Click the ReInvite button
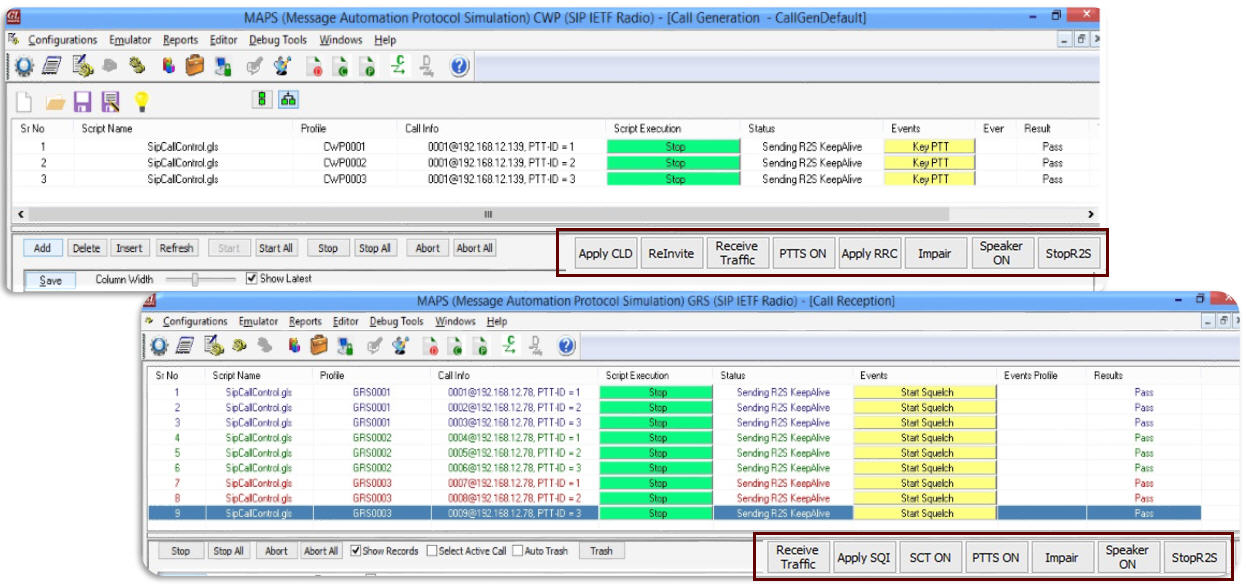This screenshot has width=1246, height=588. click(671, 254)
